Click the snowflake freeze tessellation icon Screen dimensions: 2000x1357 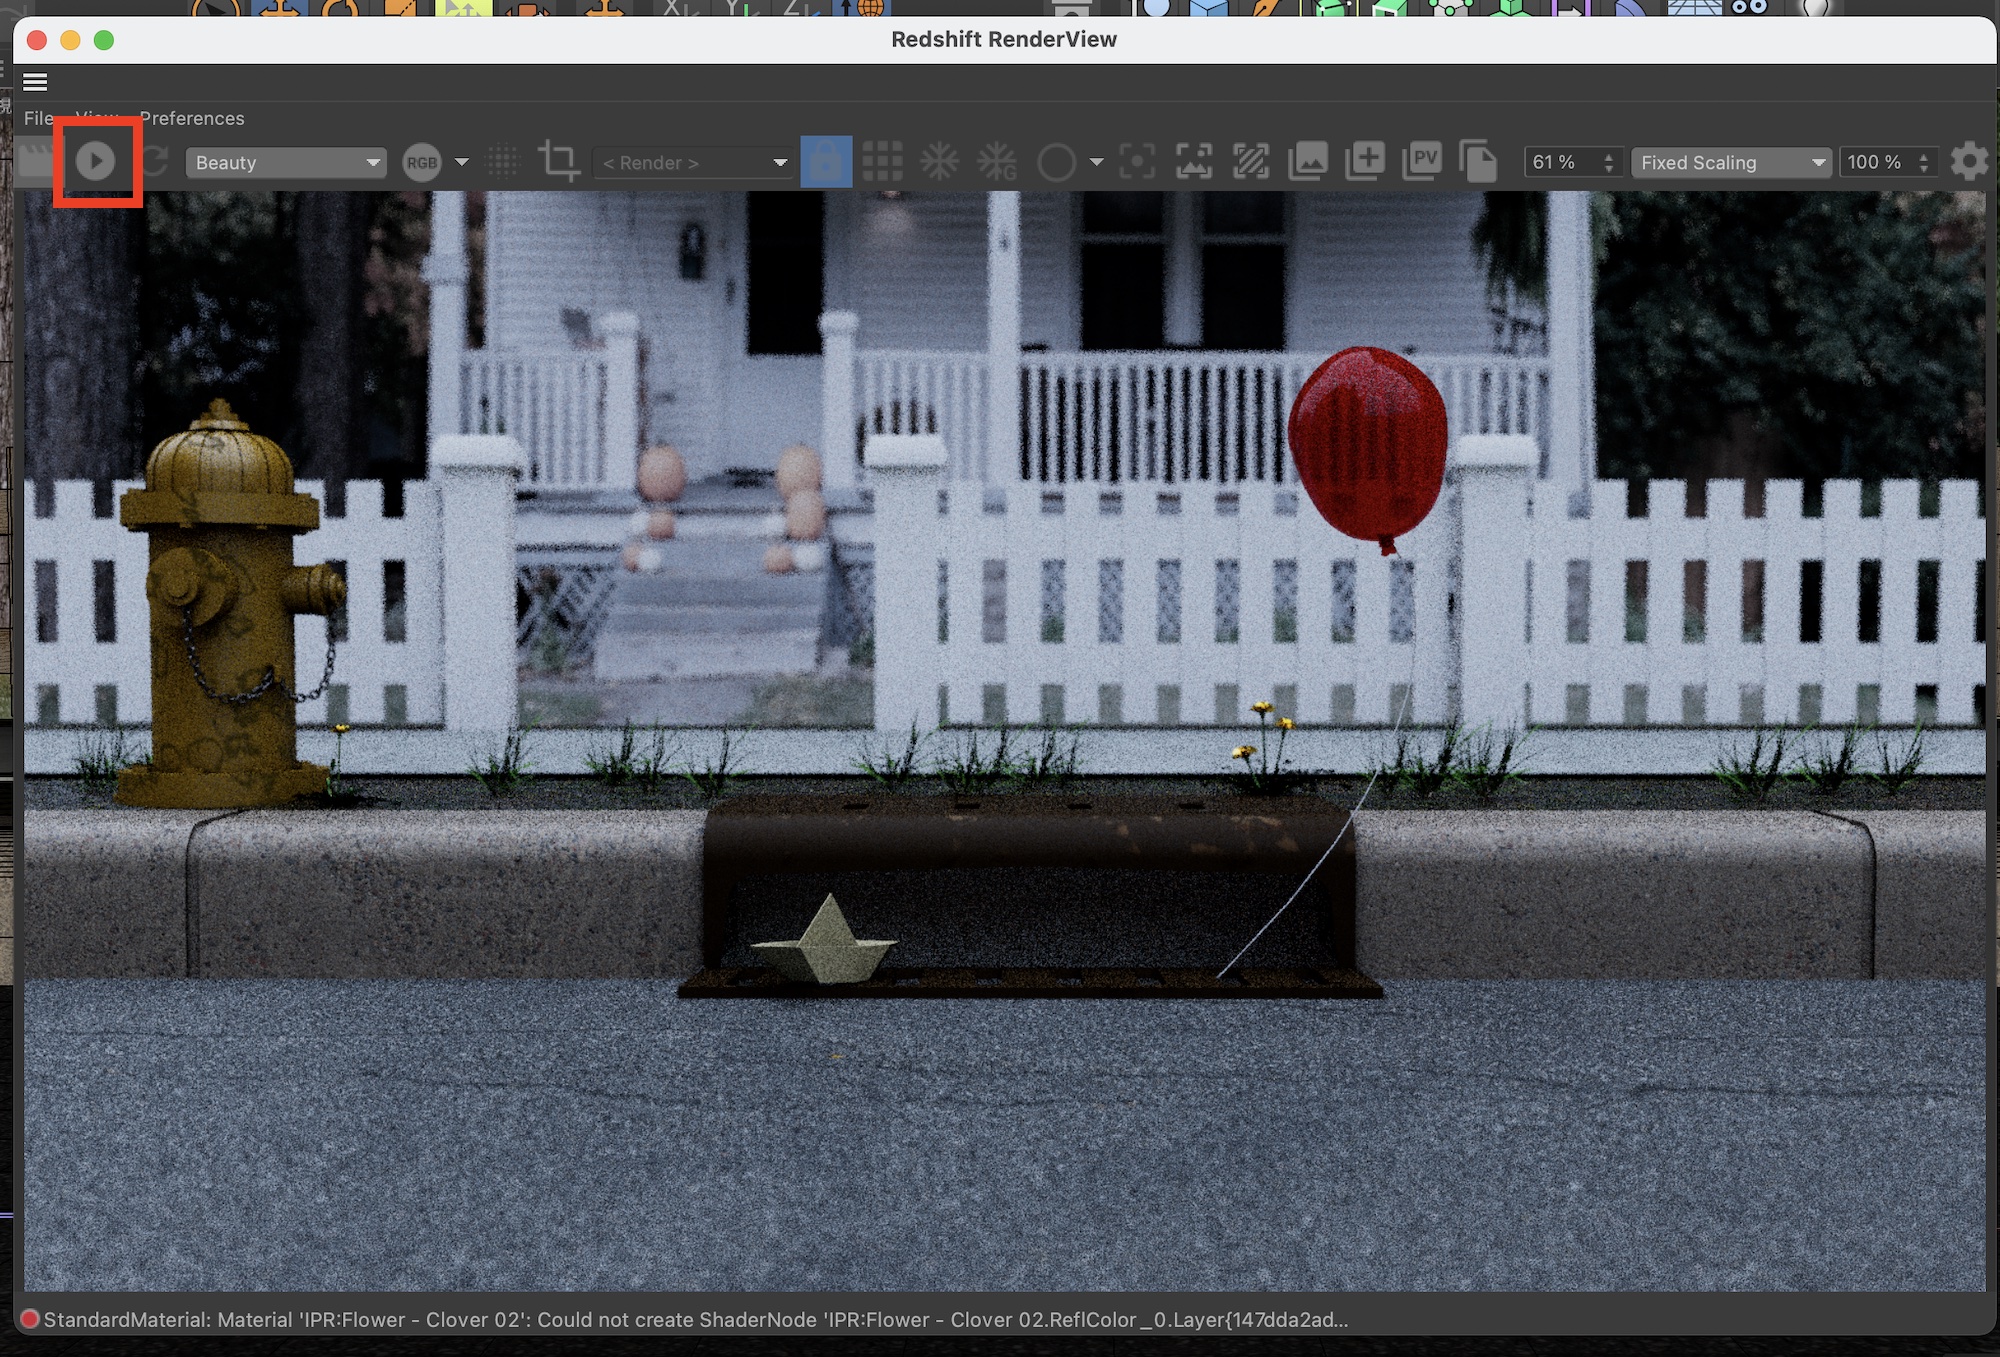point(939,161)
